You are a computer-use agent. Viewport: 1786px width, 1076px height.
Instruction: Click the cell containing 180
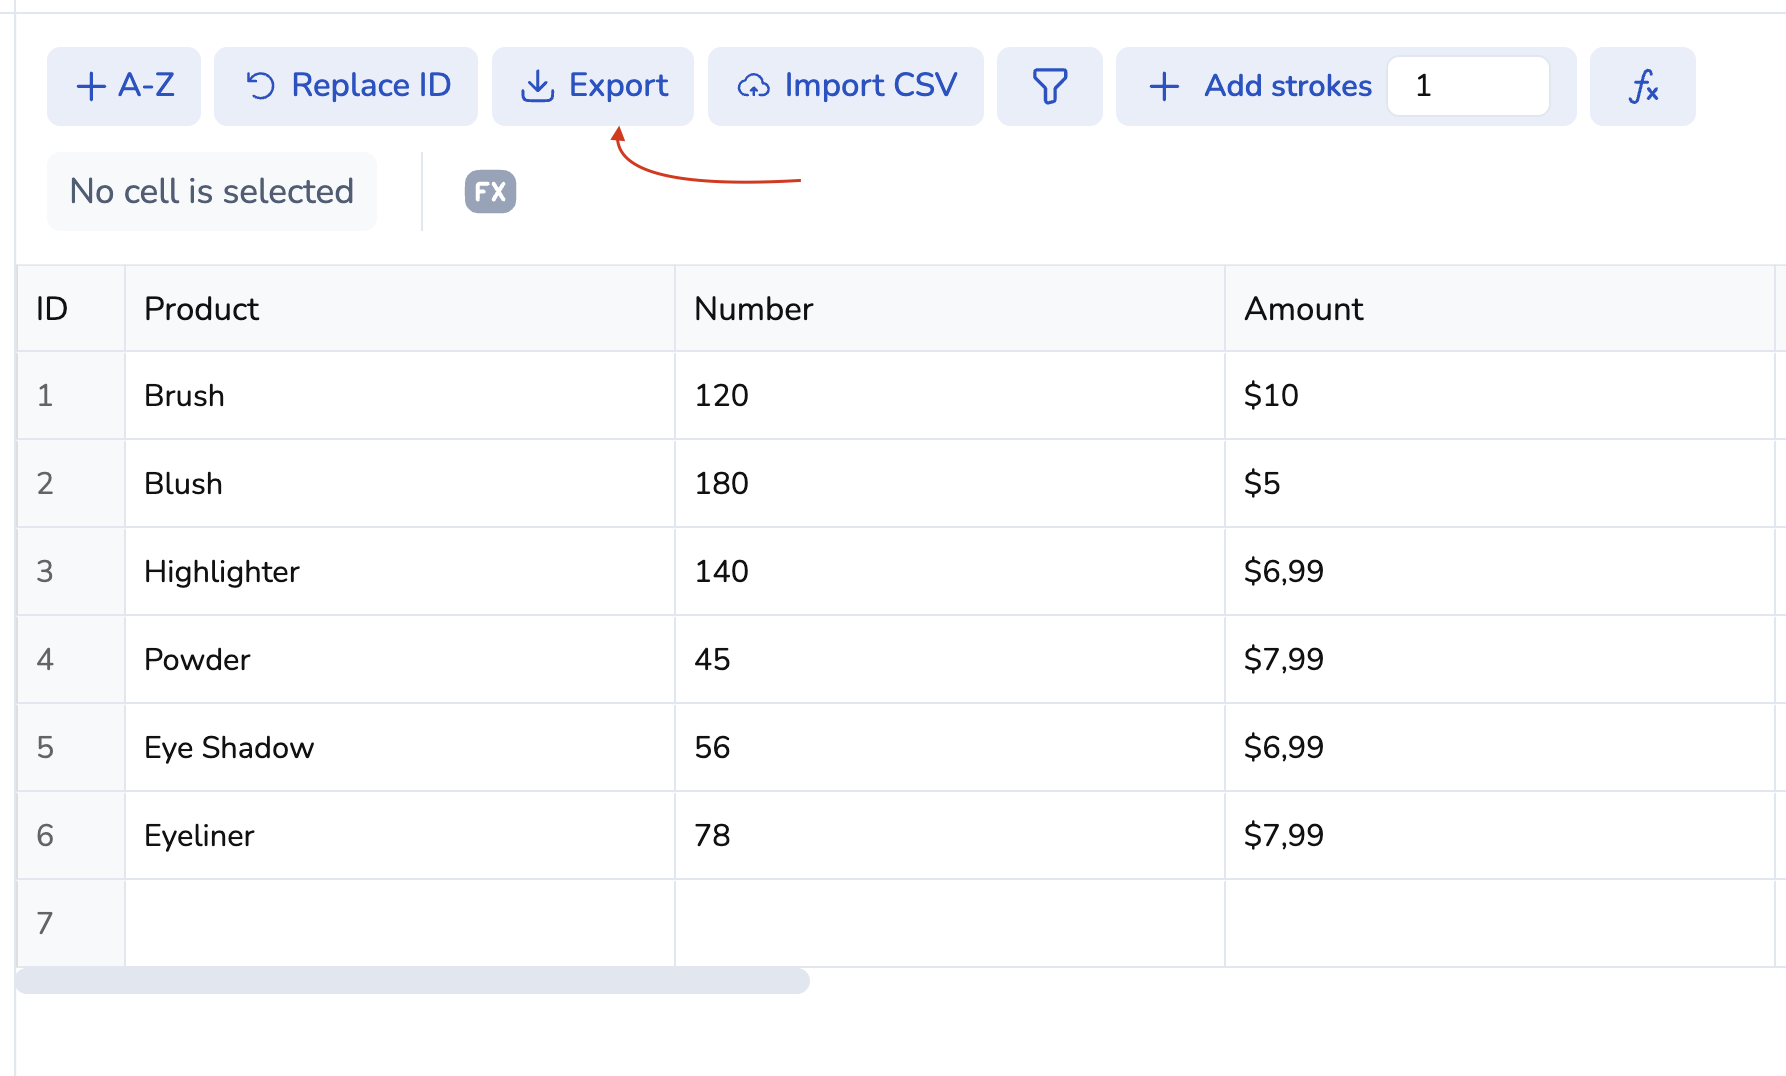point(949,484)
